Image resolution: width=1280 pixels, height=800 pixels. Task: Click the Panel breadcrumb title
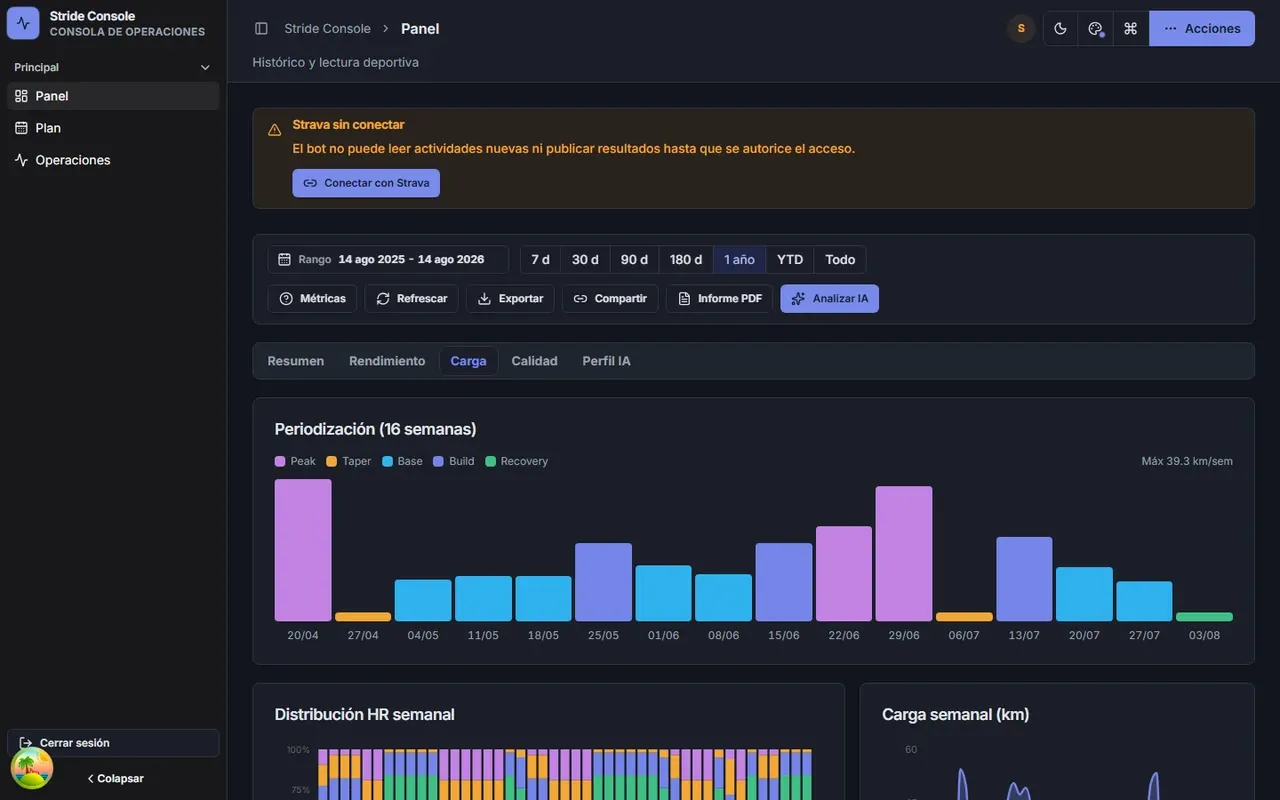[x=420, y=29]
